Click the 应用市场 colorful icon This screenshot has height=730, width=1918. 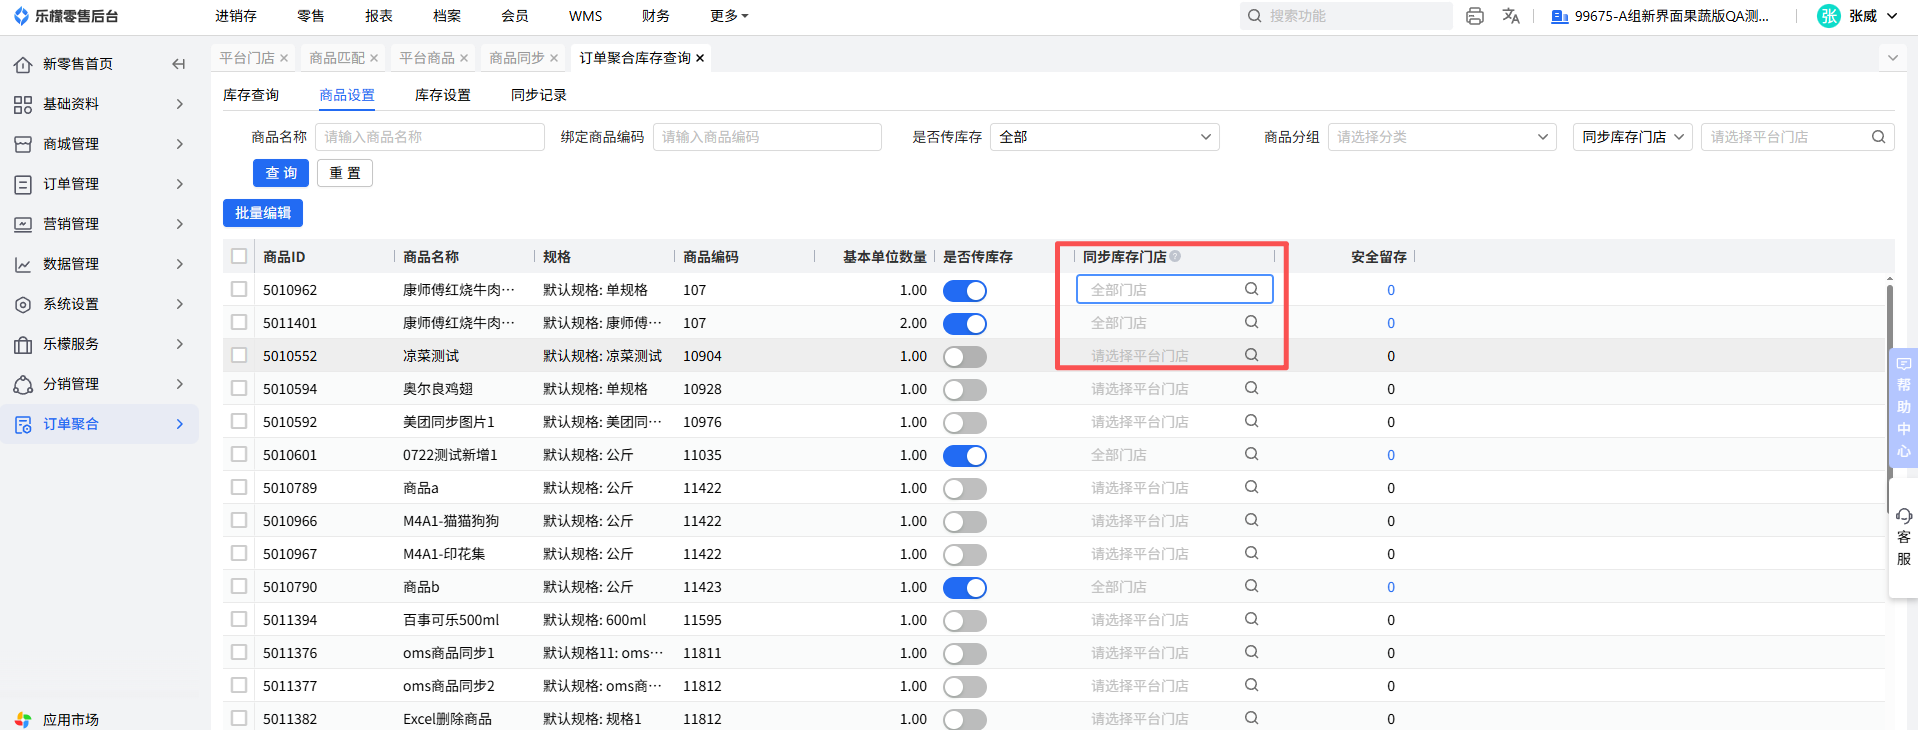(x=23, y=720)
